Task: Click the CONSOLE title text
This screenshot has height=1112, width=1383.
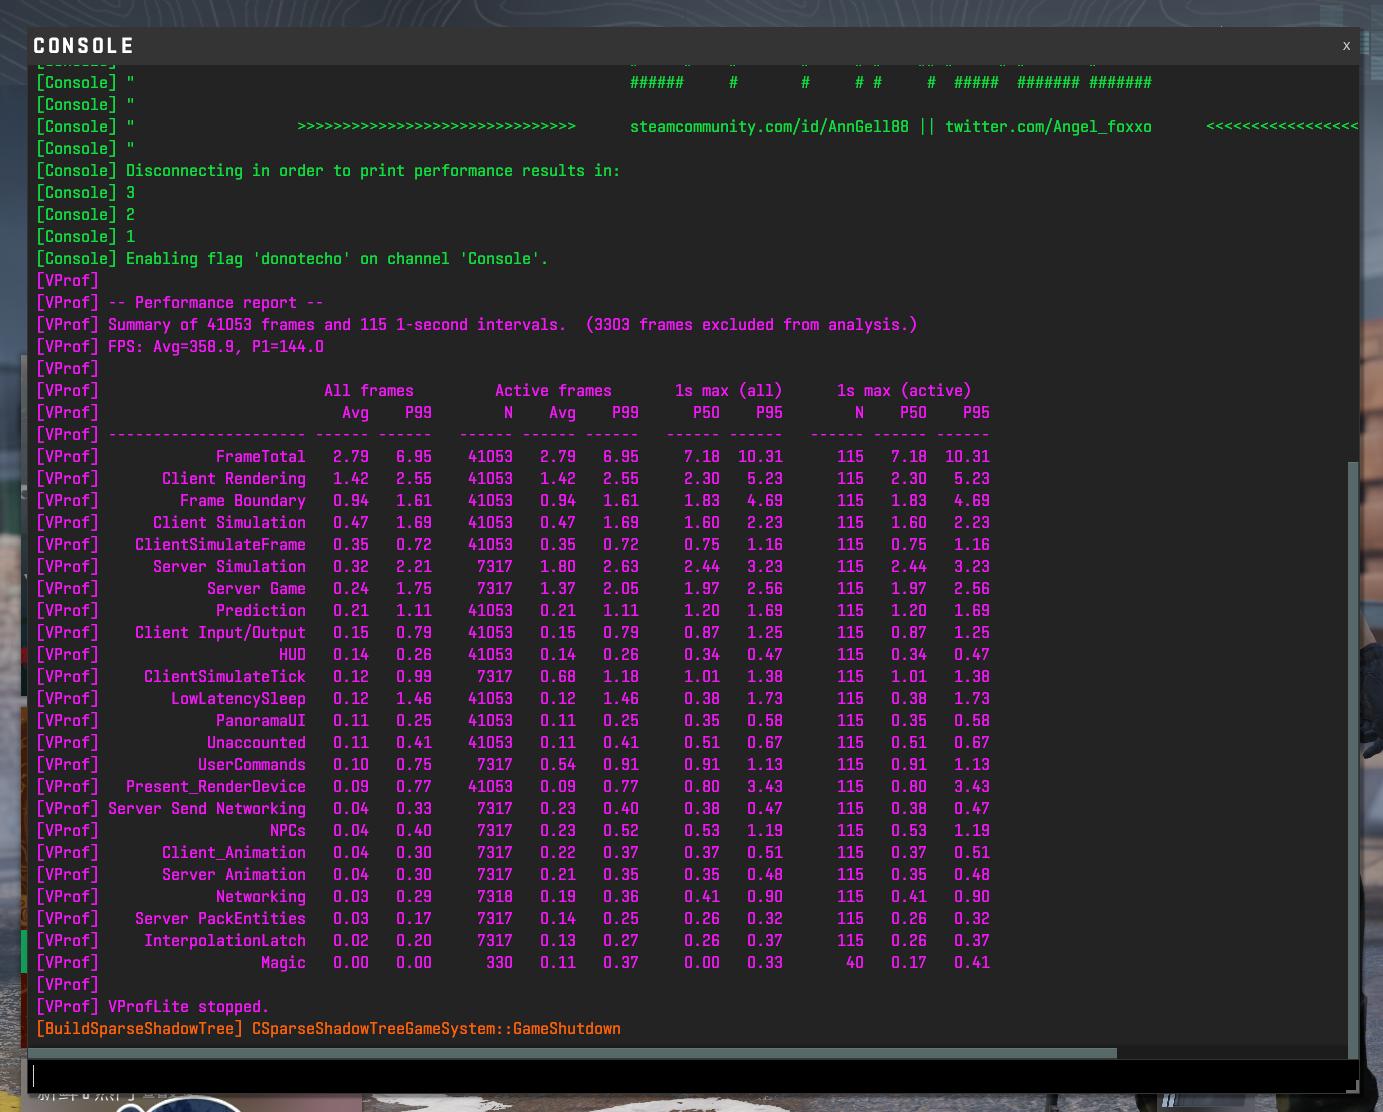Action: 83,46
